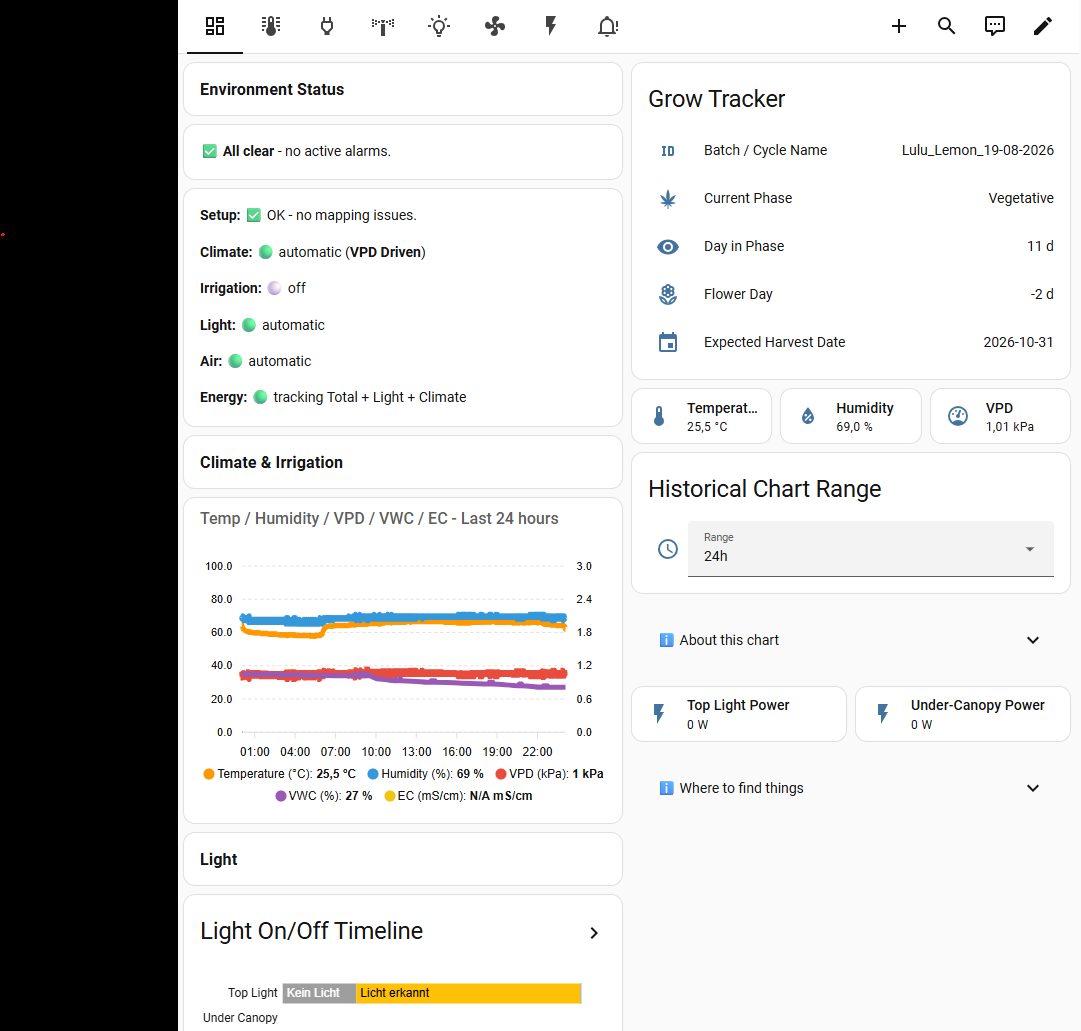The image size is (1081, 1031).
Task: Switch to the light bulb tab
Action: [439, 26]
